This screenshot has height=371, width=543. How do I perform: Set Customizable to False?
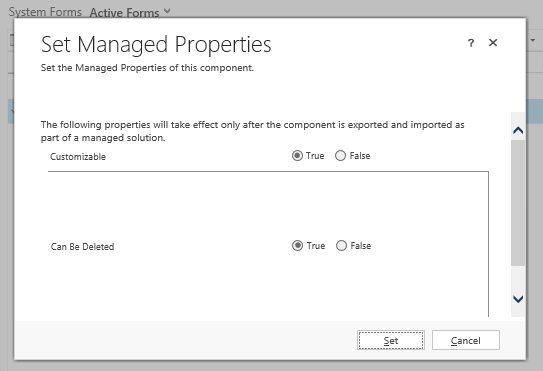click(x=340, y=156)
